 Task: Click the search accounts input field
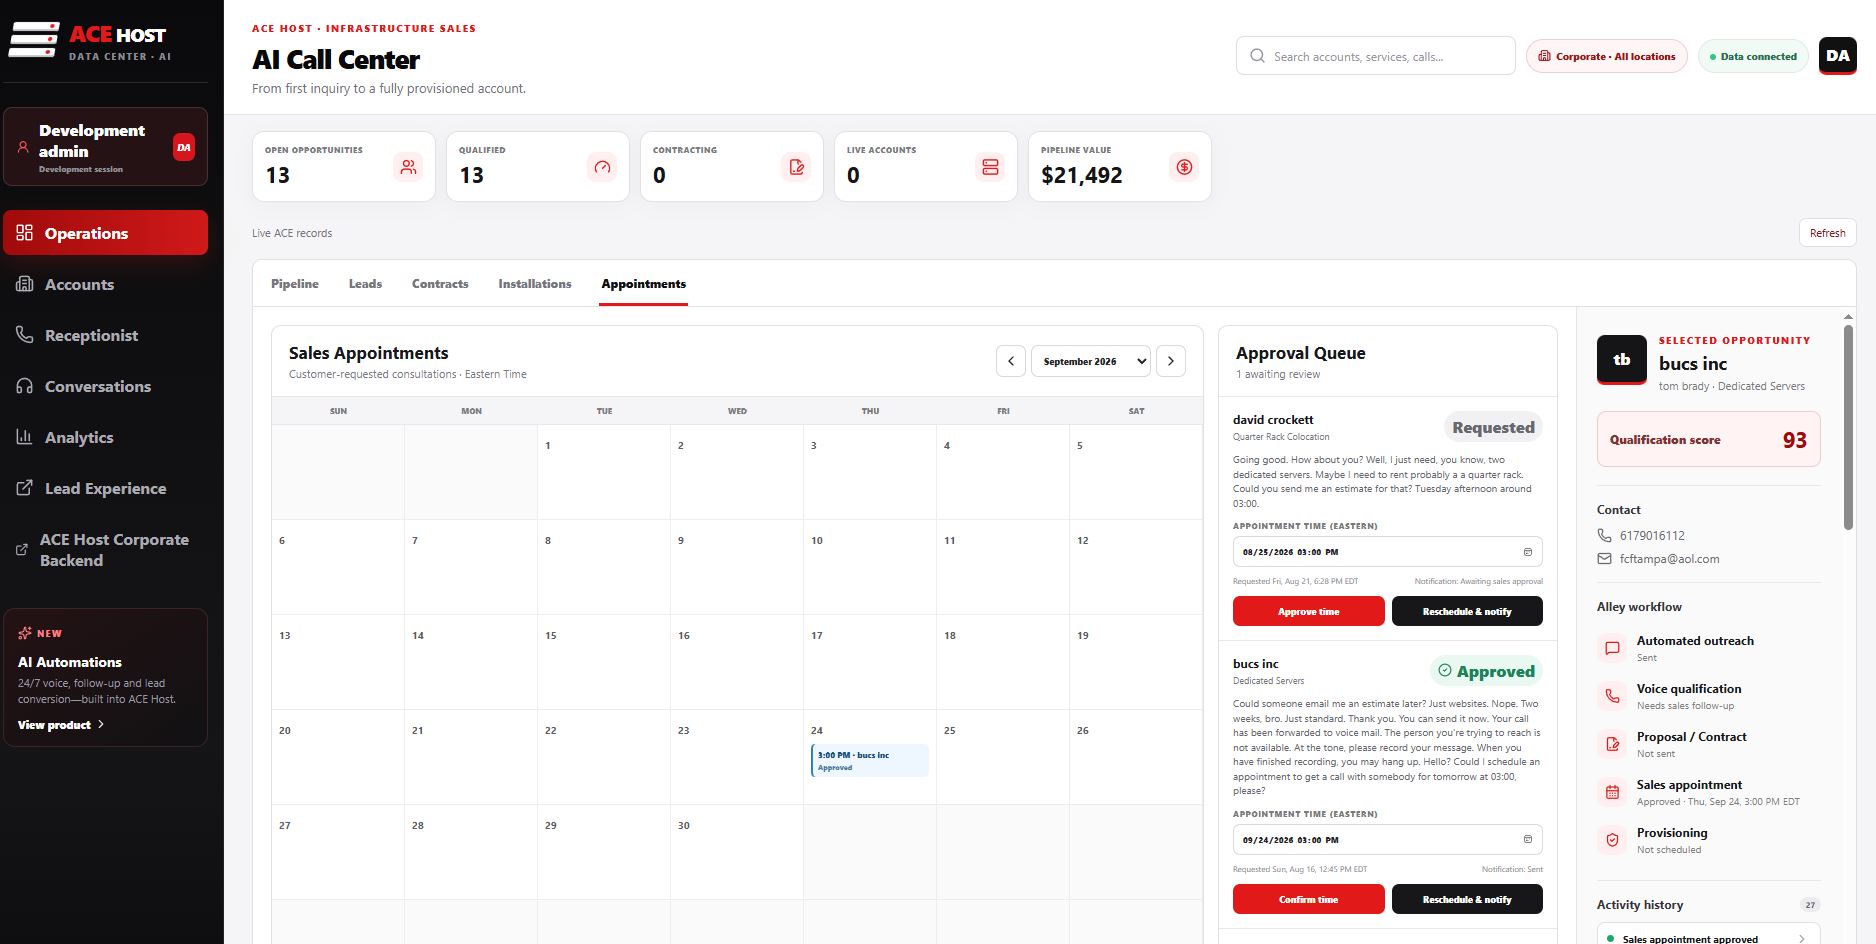click(x=1376, y=56)
